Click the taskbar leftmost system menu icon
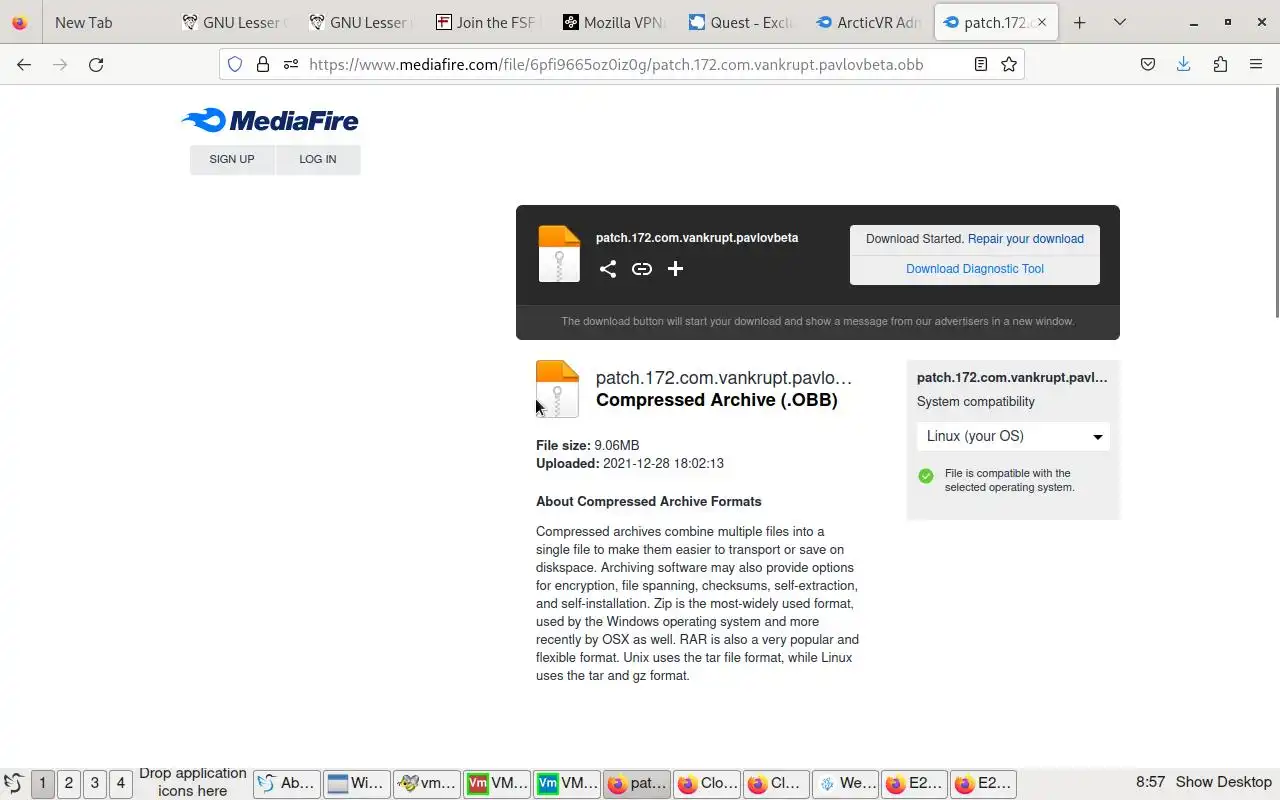The width and height of the screenshot is (1280, 800). (14, 783)
